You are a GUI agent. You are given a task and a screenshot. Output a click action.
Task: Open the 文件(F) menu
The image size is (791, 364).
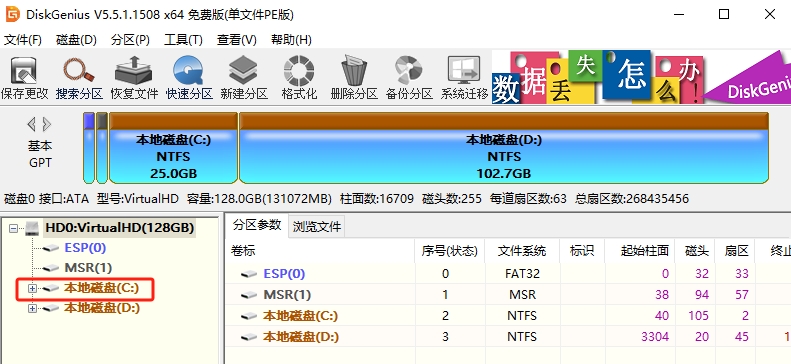click(x=23, y=40)
